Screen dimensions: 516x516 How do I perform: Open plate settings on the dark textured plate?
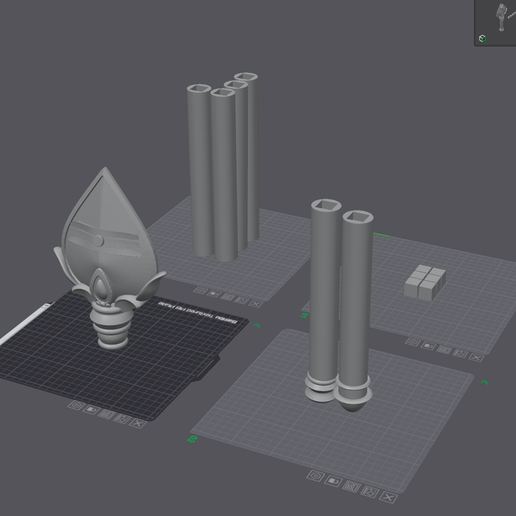[x=76, y=406]
